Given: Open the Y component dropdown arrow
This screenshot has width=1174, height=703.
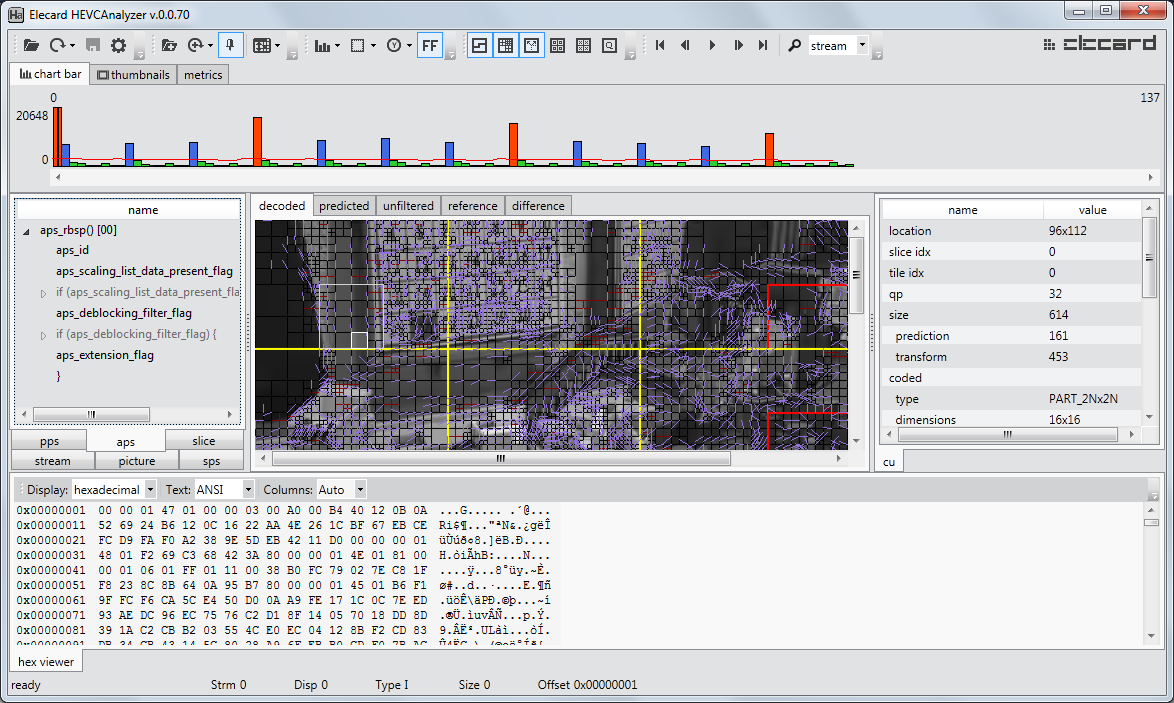Looking at the screenshot, I should (x=410, y=46).
